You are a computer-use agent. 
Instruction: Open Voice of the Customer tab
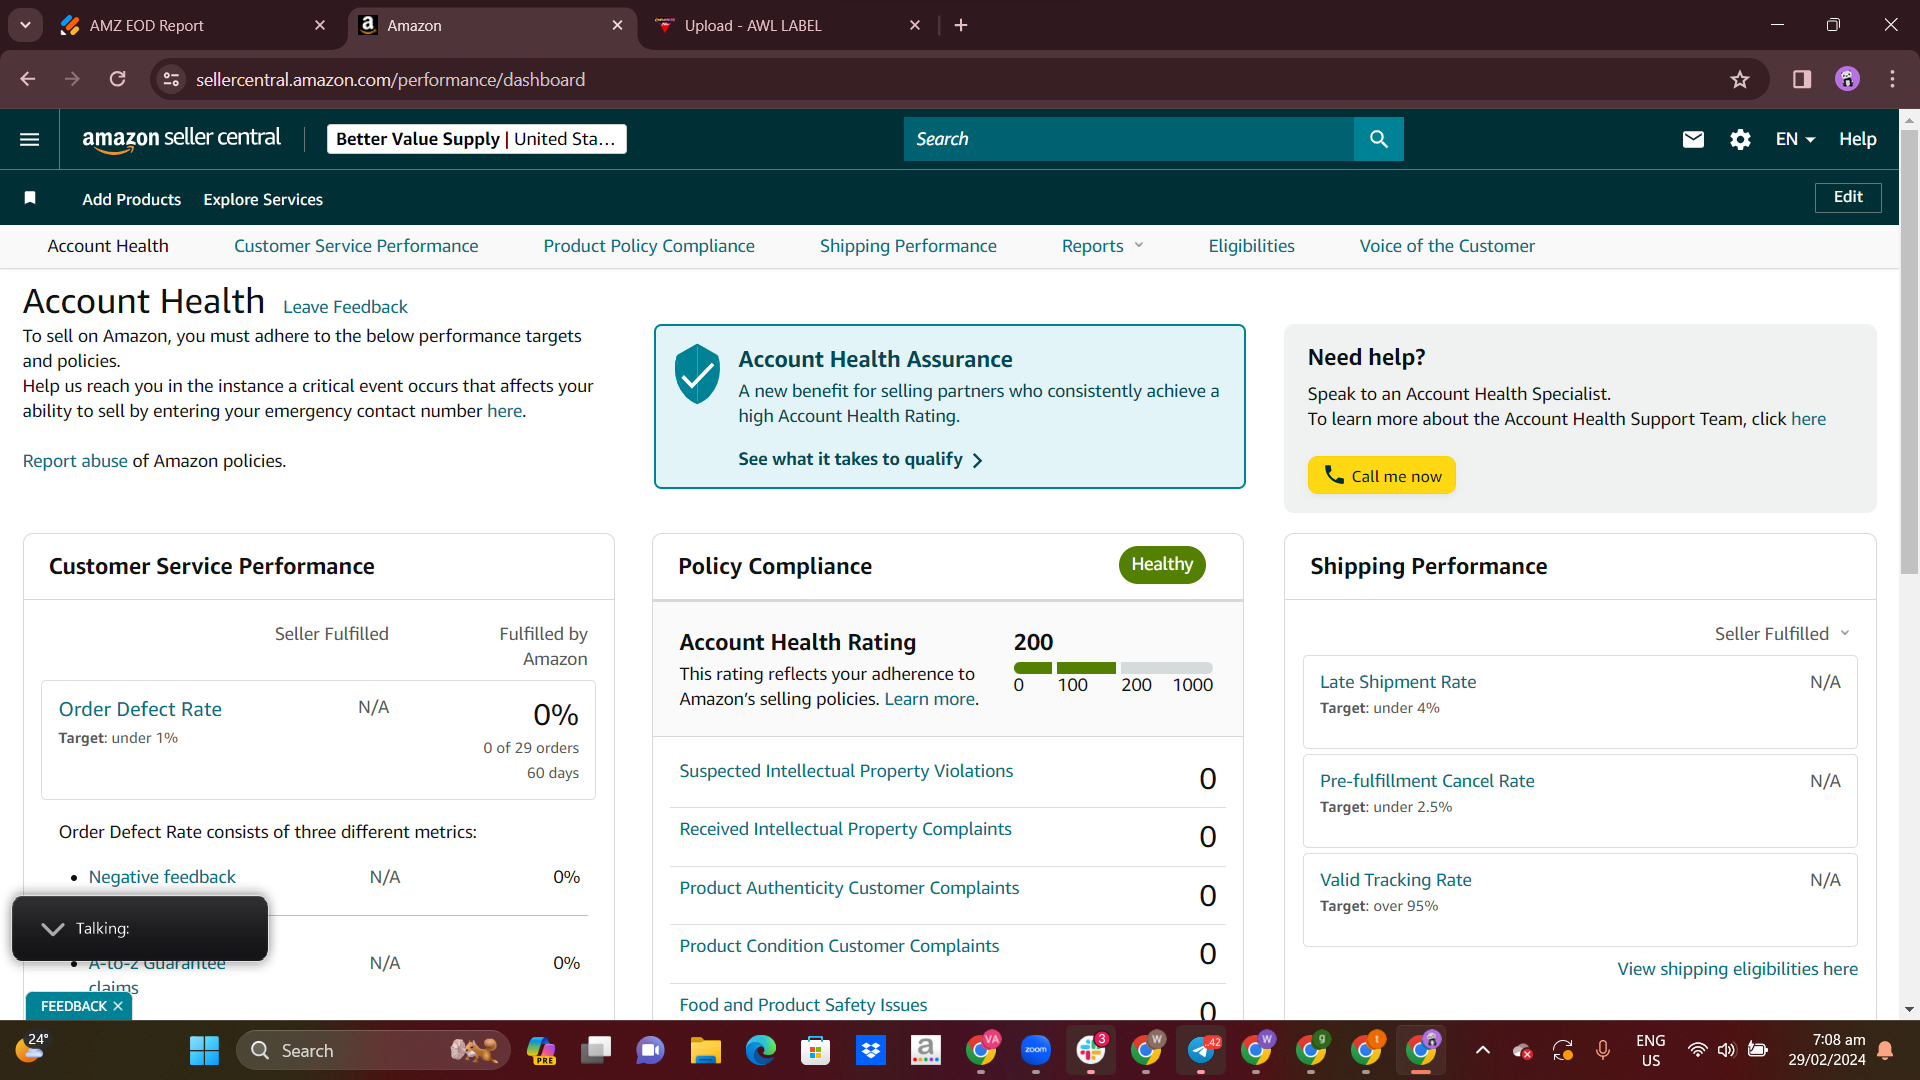[x=1447, y=246]
